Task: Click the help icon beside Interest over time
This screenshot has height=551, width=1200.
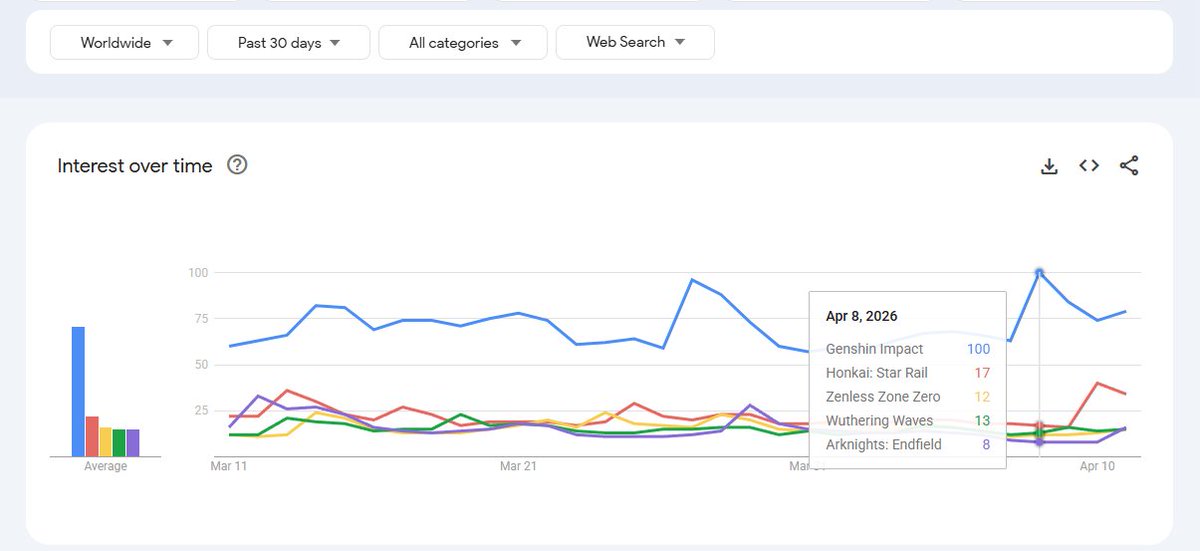Action: (x=237, y=165)
